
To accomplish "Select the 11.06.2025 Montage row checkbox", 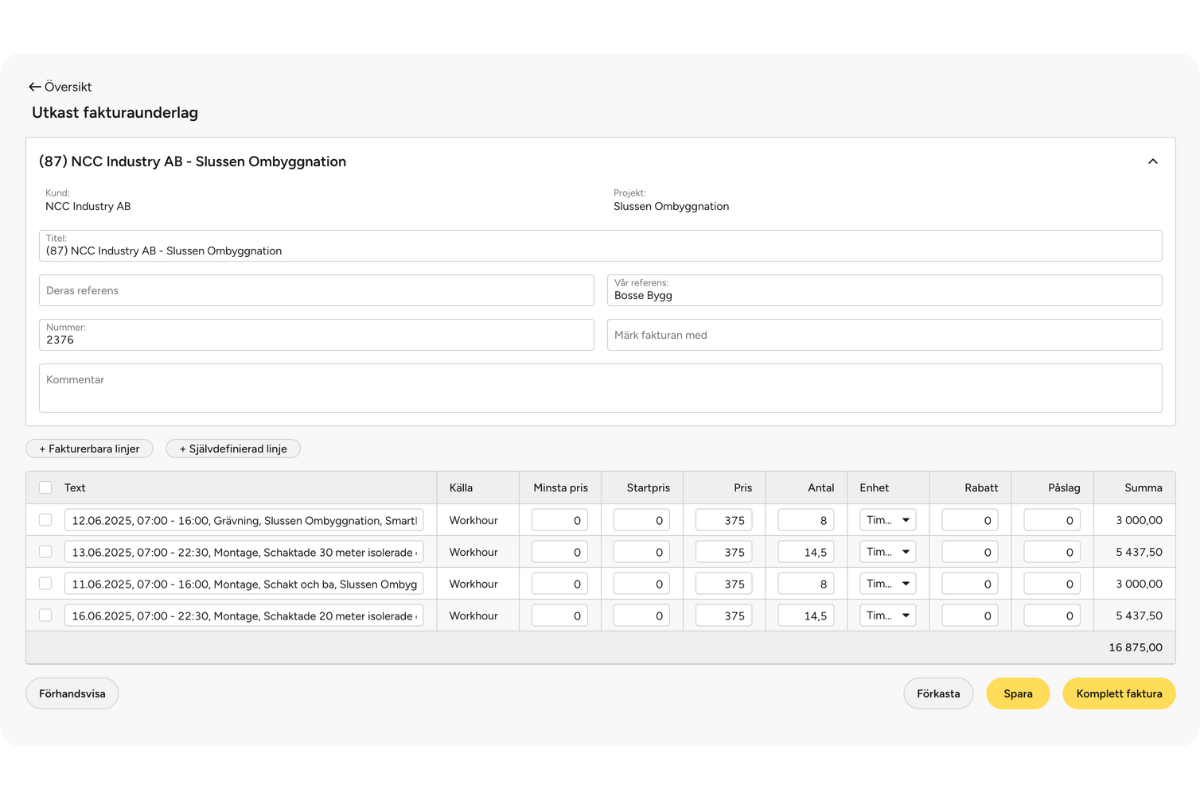I will coord(45,584).
